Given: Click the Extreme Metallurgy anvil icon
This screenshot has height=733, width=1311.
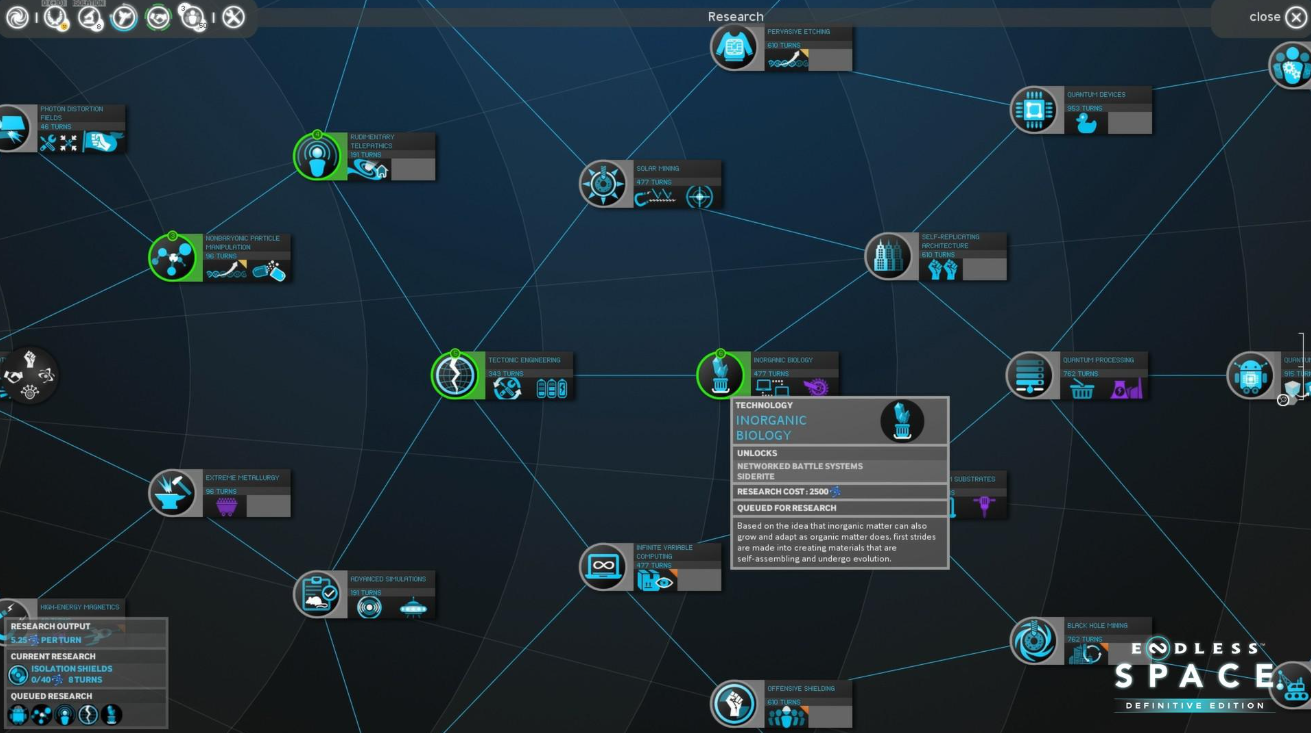Looking at the screenshot, I should pos(172,492).
